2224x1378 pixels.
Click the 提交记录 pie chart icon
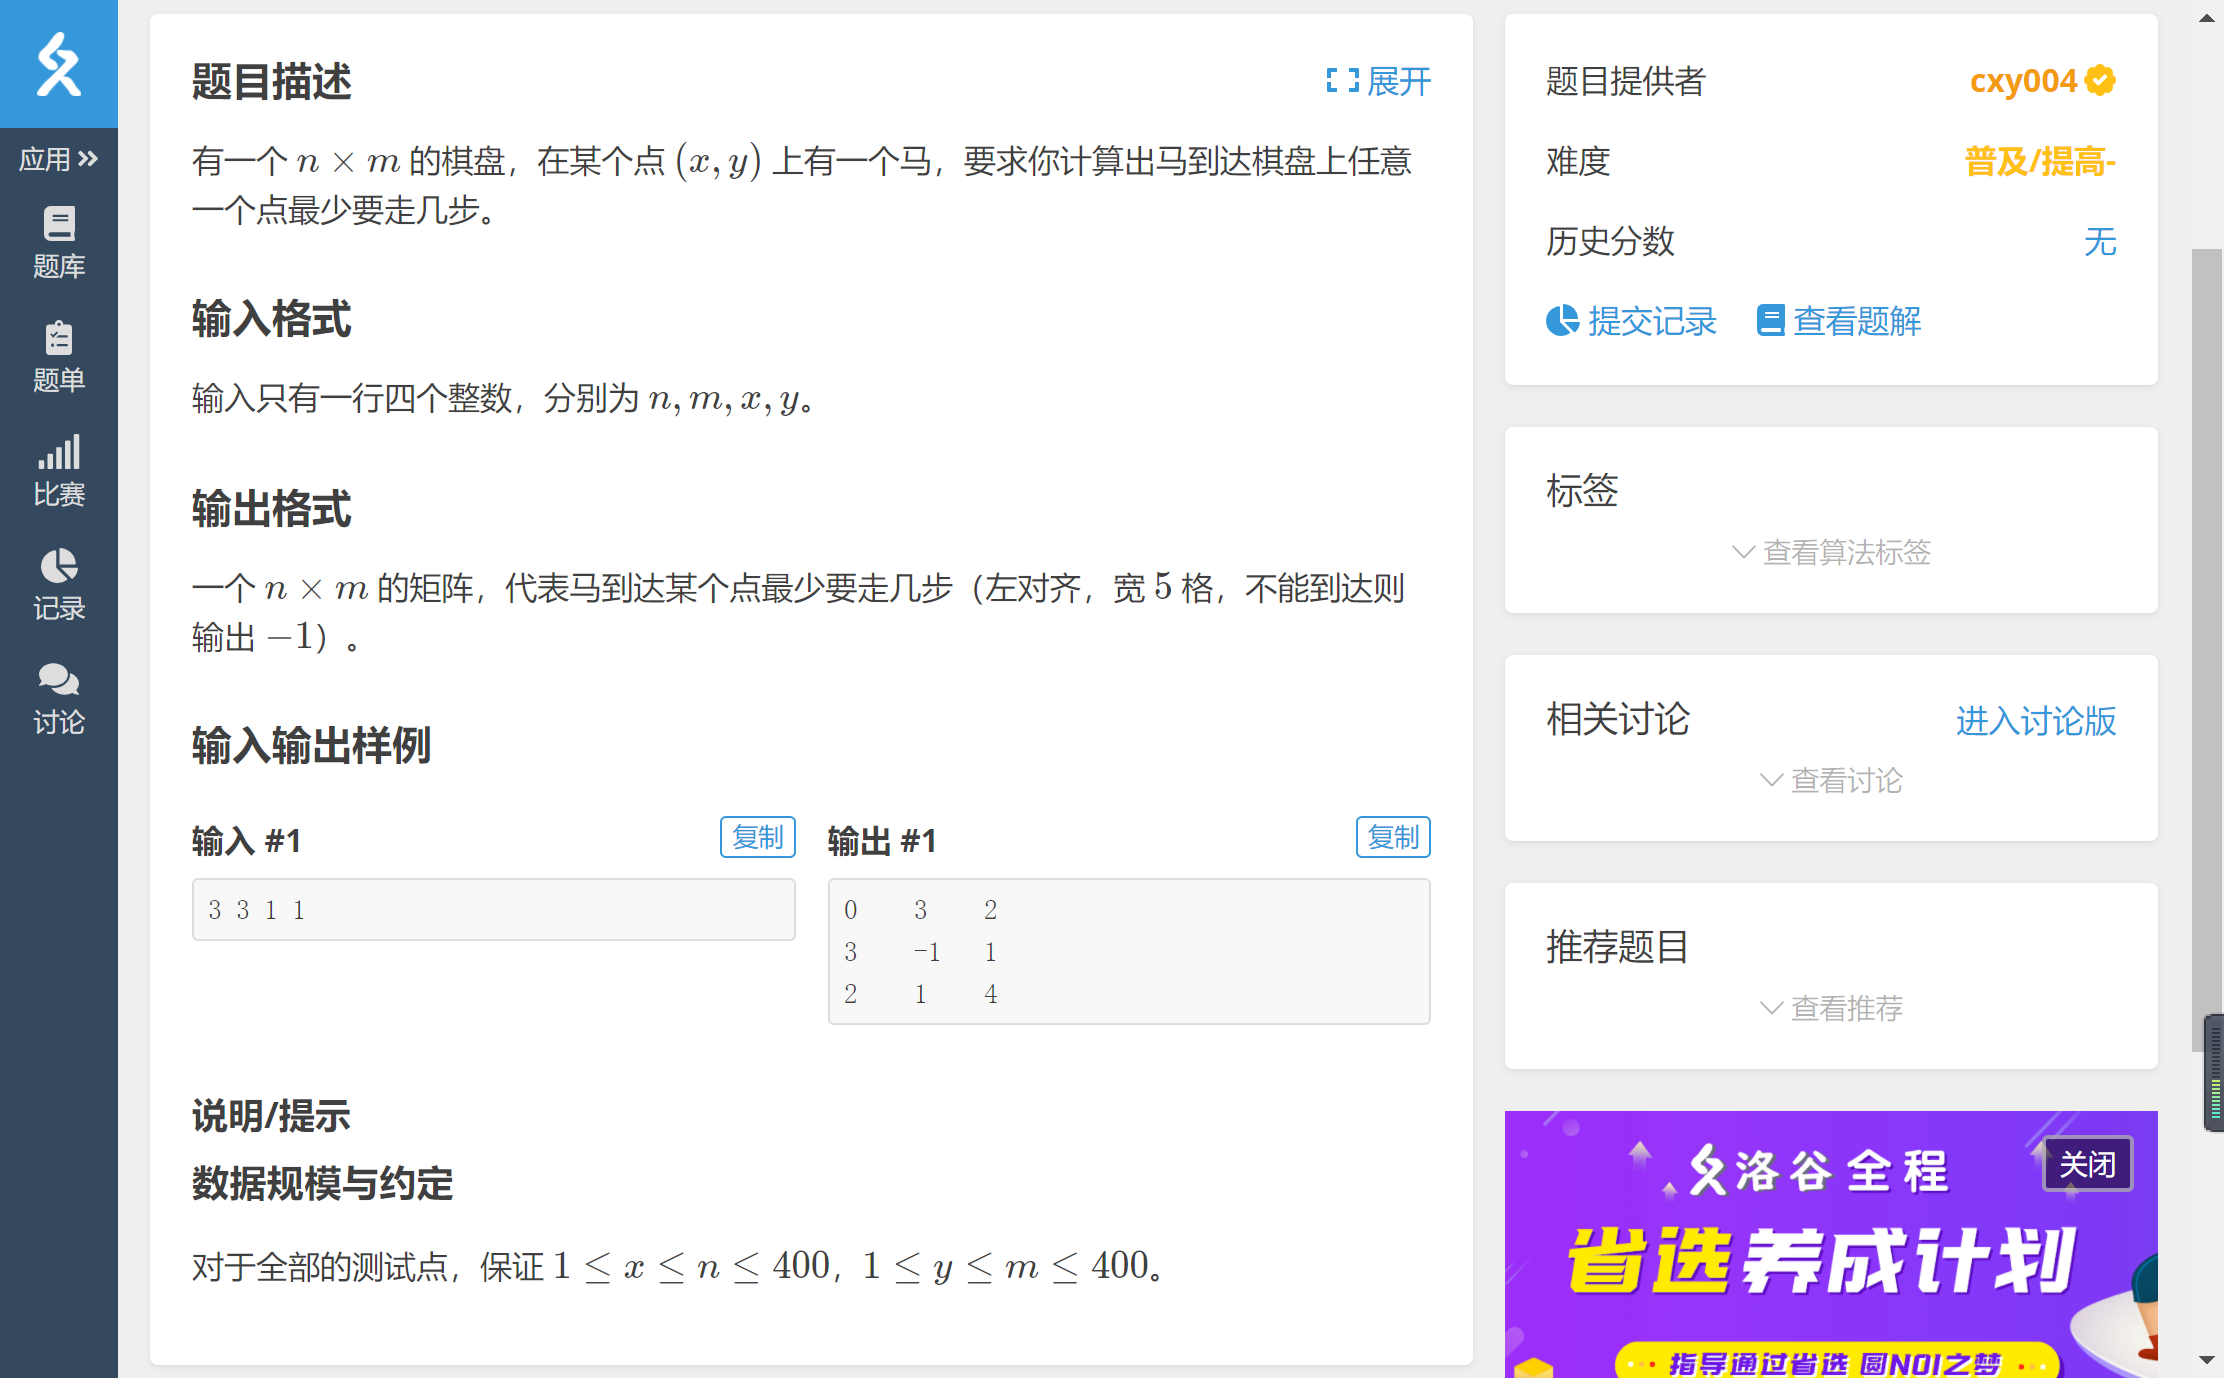(1561, 321)
